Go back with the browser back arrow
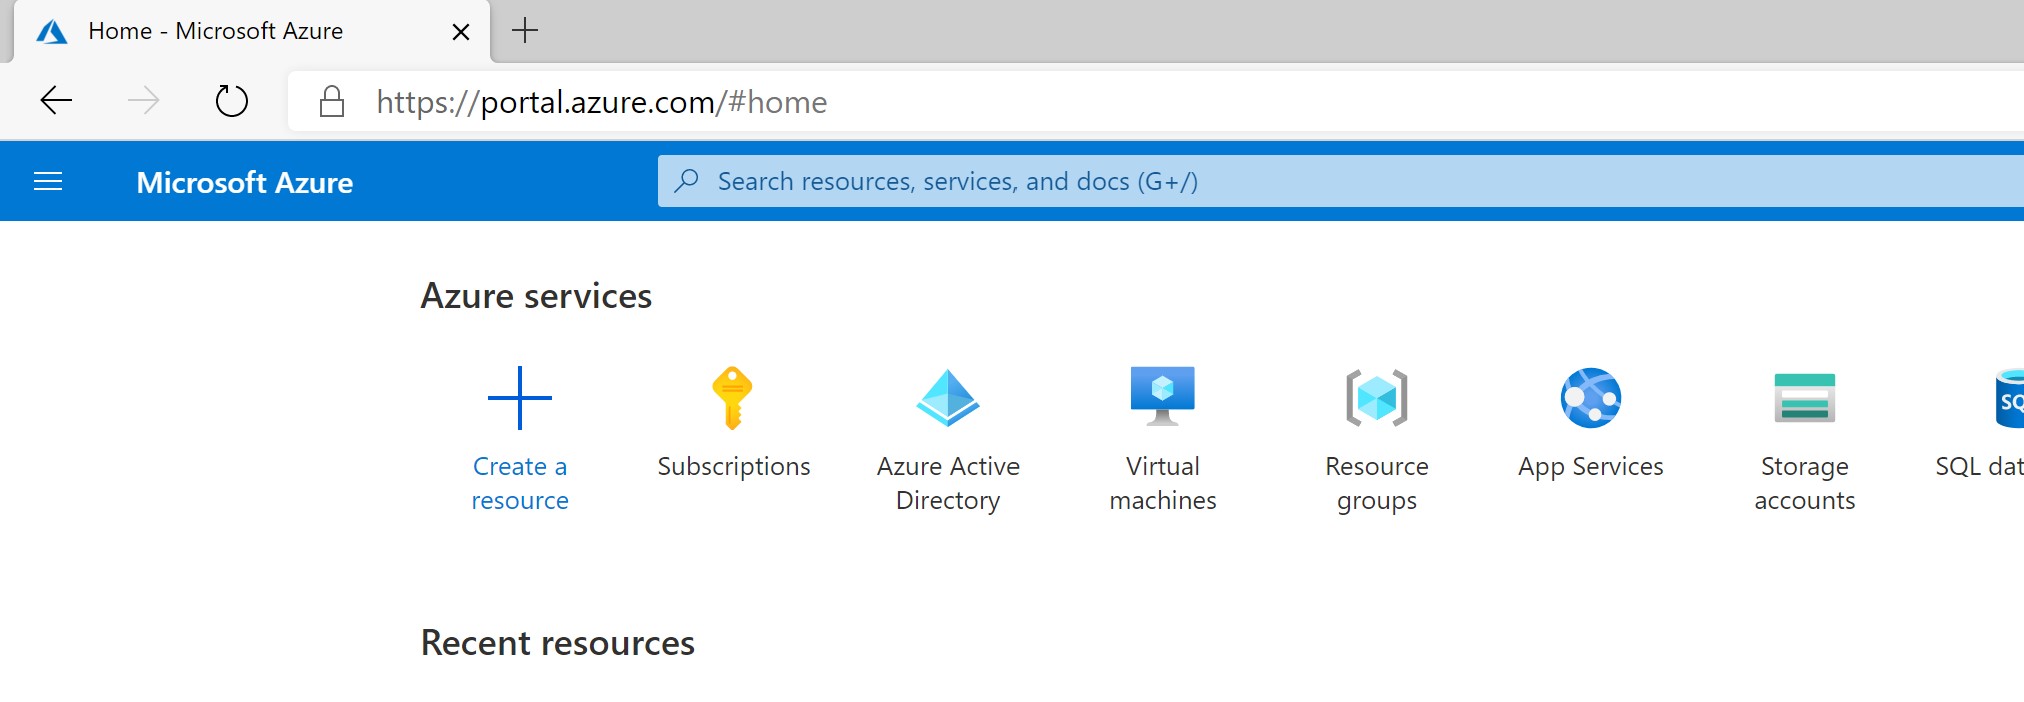The height and width of the screenshot is (702, 2024). pyautogui.click(x=56, y=100)
